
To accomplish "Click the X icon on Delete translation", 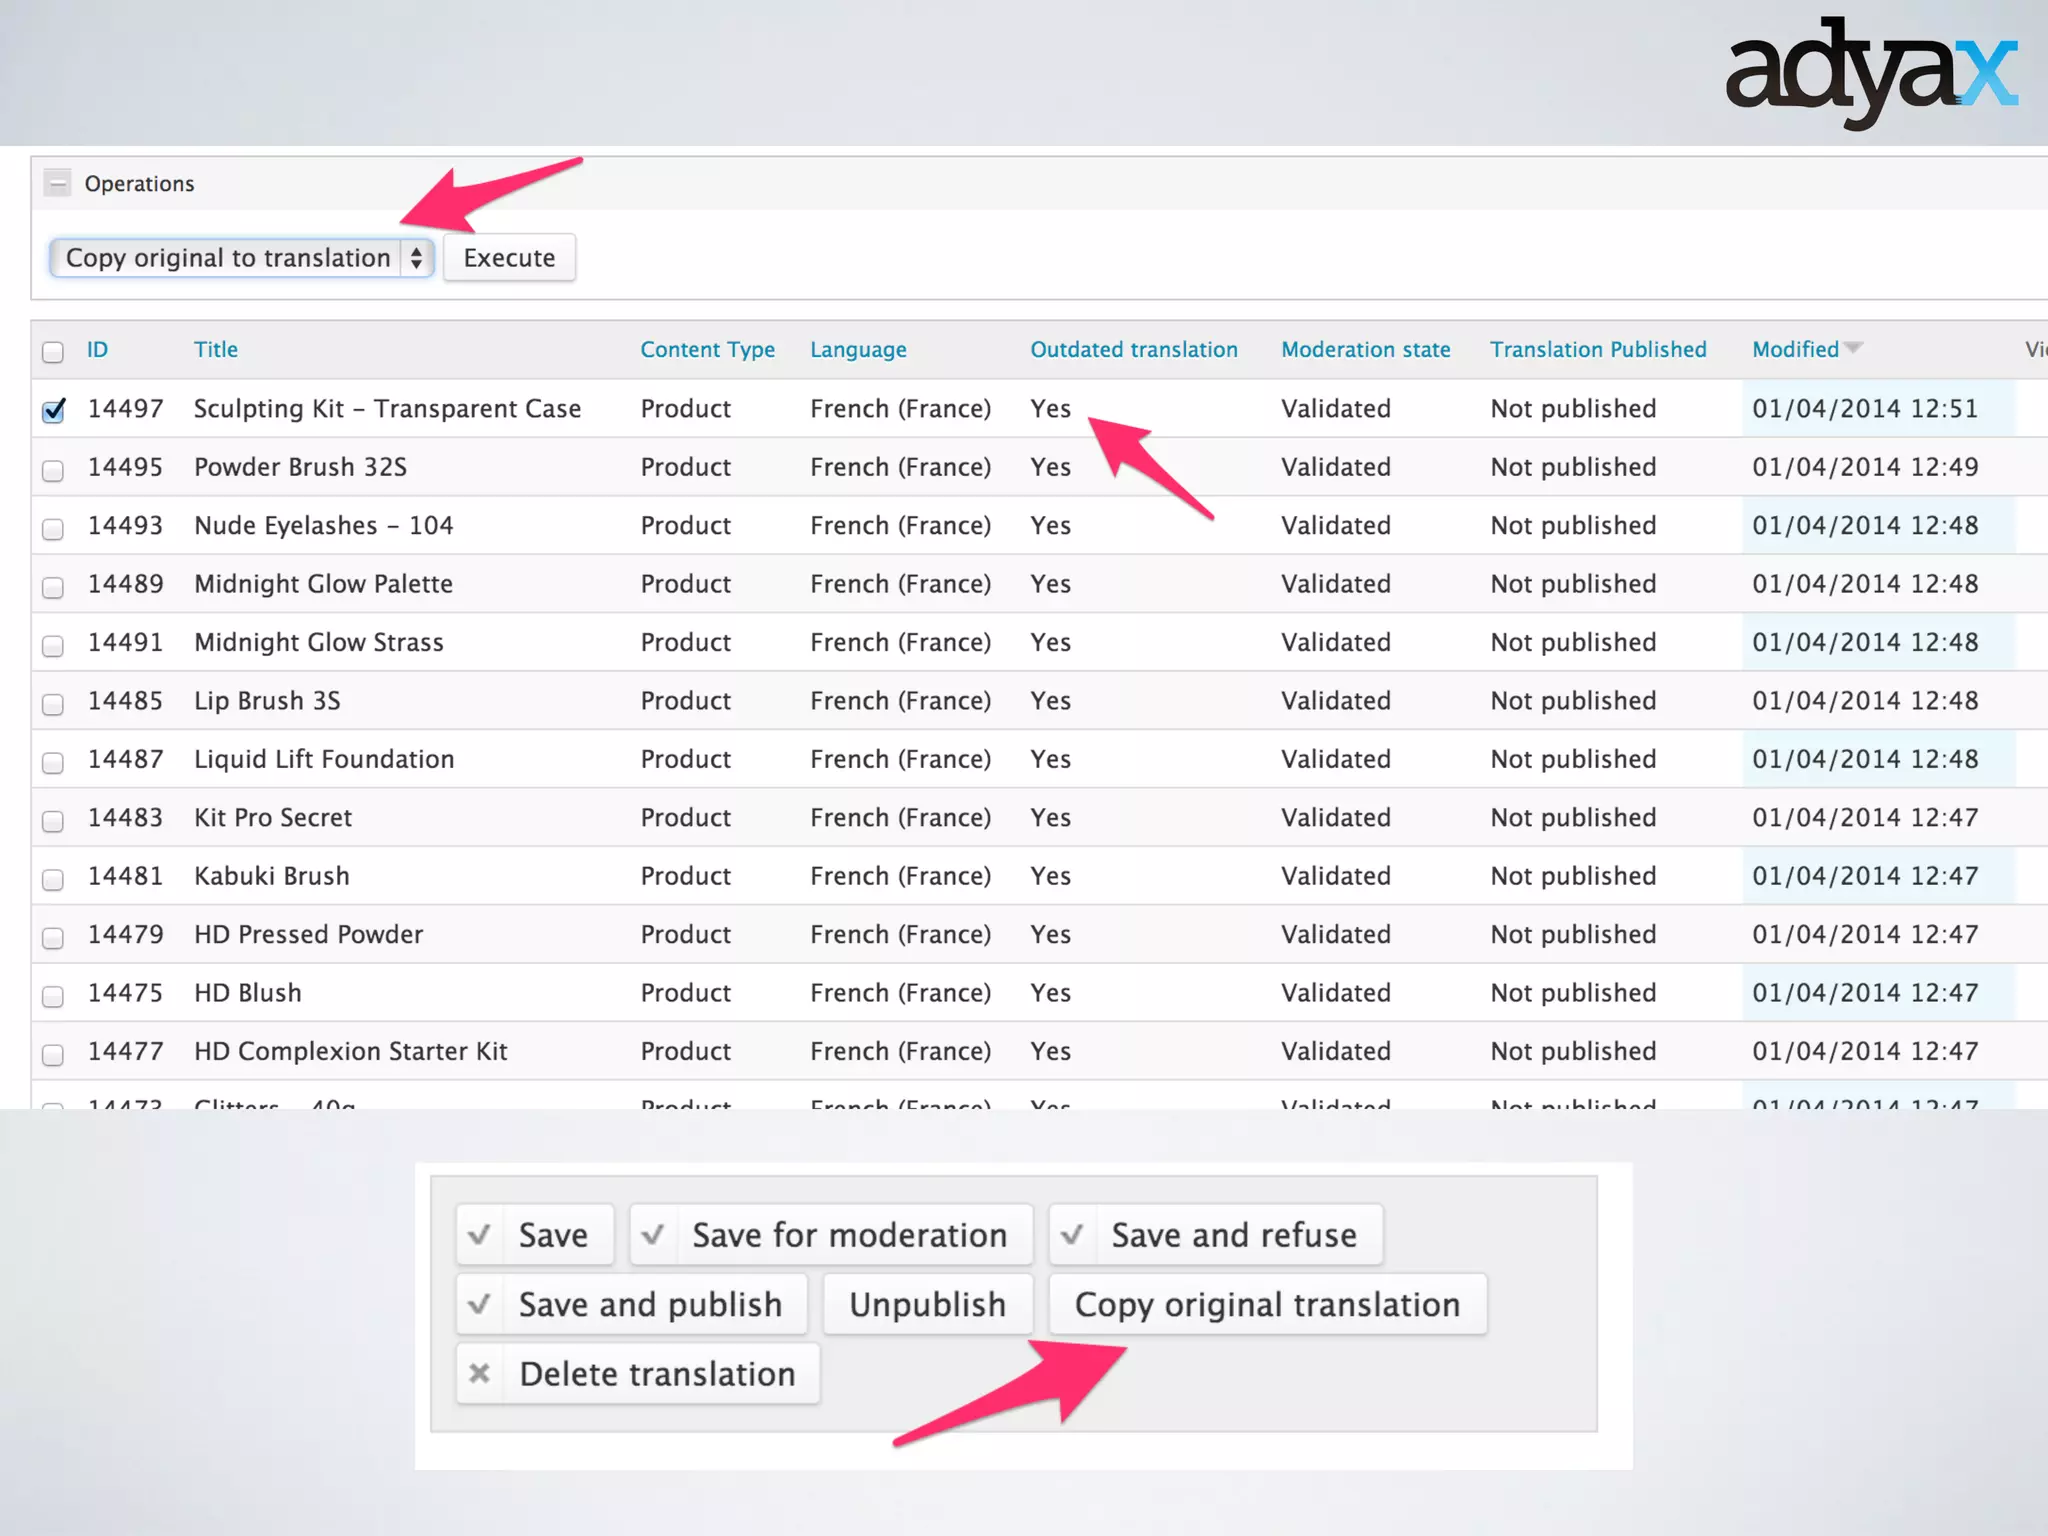I will (x=480, y=1373).
